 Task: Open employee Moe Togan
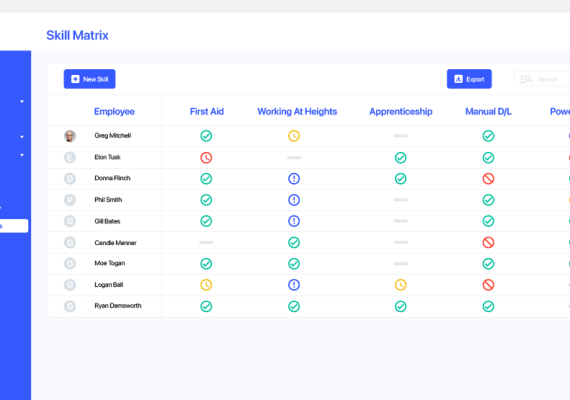click(109, 263)
